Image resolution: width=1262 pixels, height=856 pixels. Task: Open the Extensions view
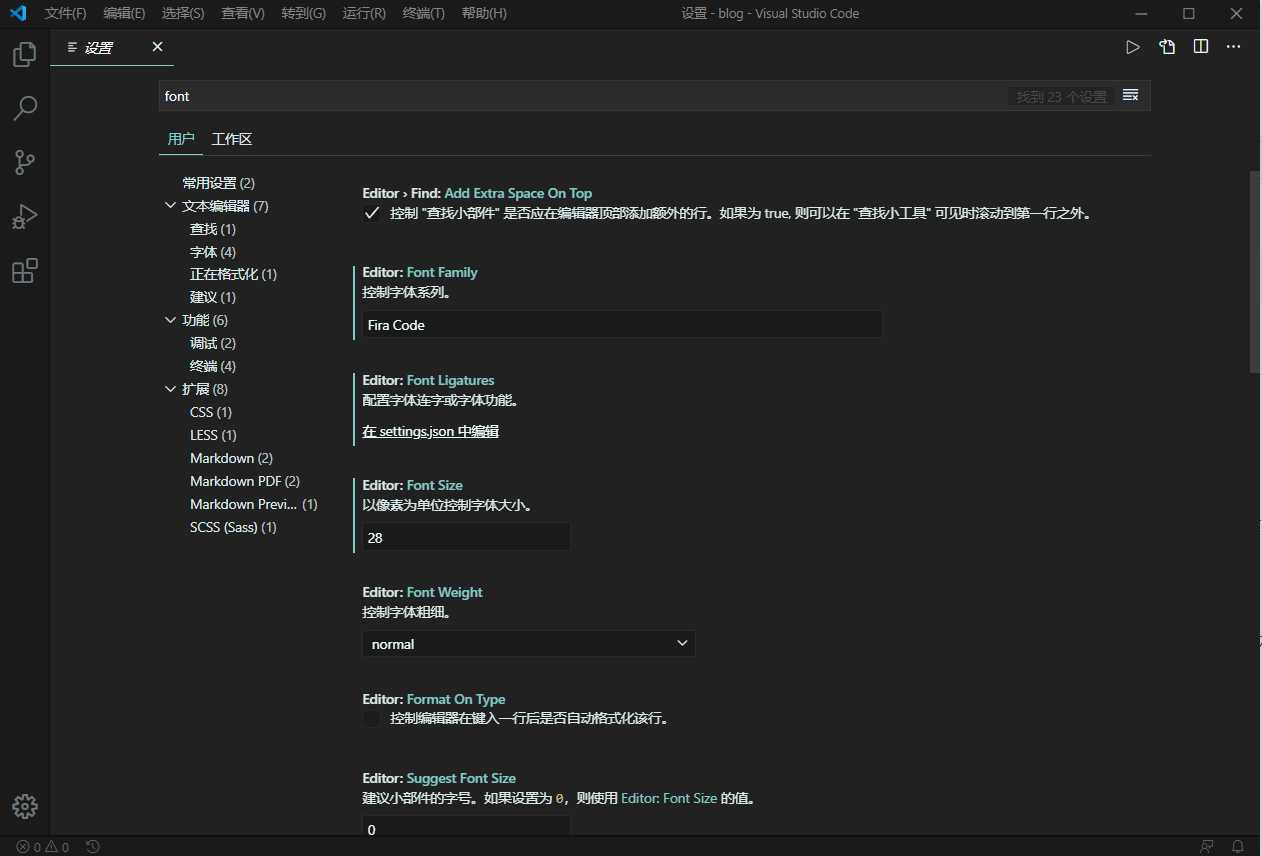[x=25, y=270]
